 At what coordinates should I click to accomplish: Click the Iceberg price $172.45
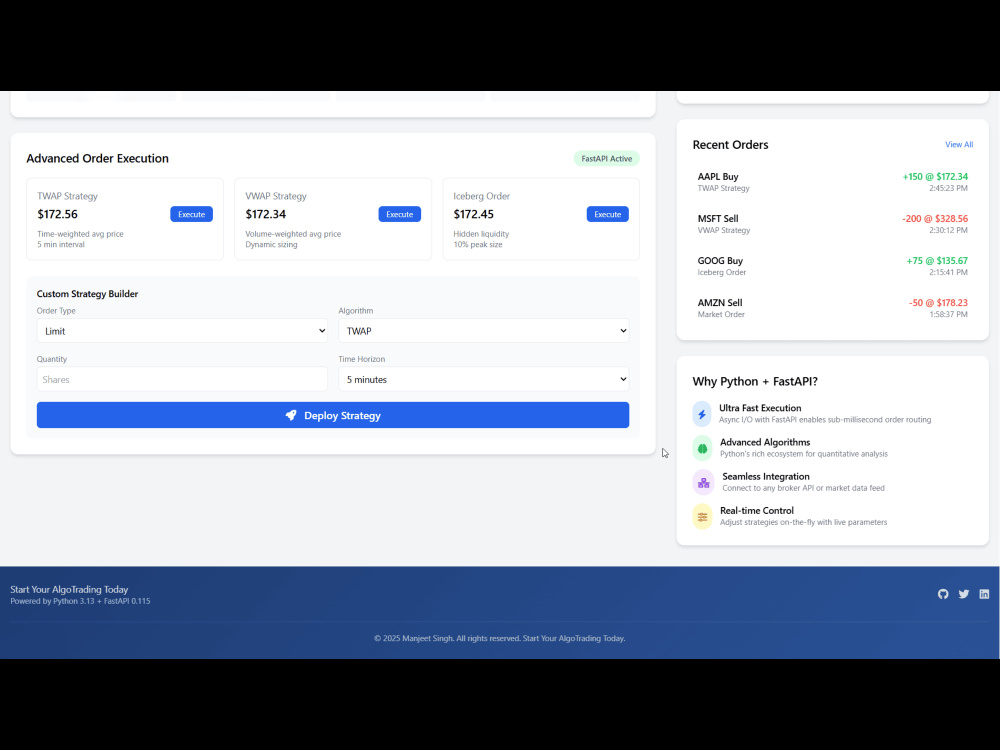click(x=473, y=214)
